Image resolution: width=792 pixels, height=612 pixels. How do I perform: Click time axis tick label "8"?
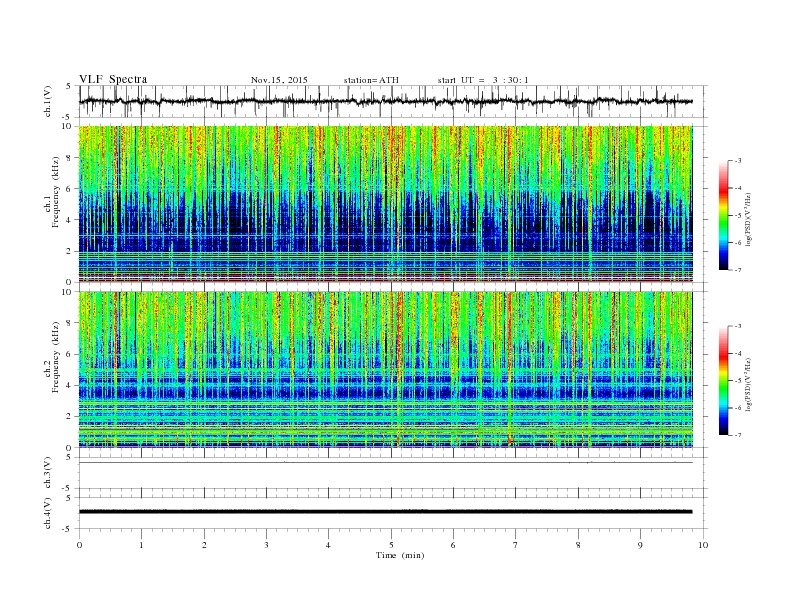[x=578, y=545]
